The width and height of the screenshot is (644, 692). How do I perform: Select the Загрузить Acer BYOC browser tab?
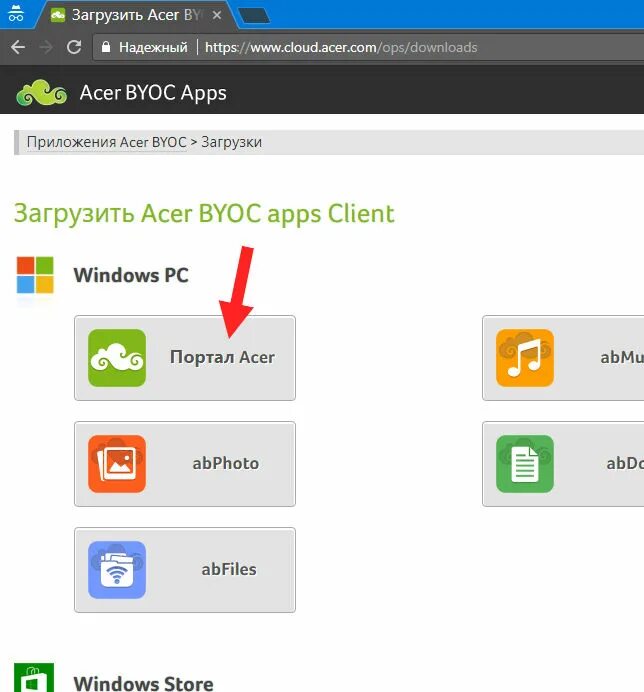tap(137, 15)
